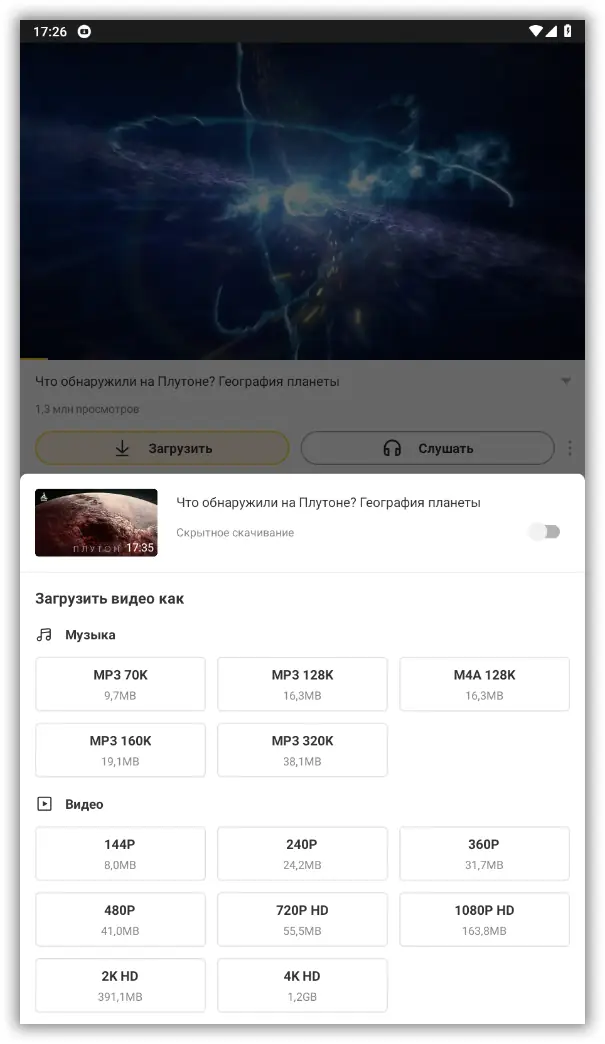Tap the battery icon in status bar
This screenshot has height=1044, width=605.
(567, 32)
